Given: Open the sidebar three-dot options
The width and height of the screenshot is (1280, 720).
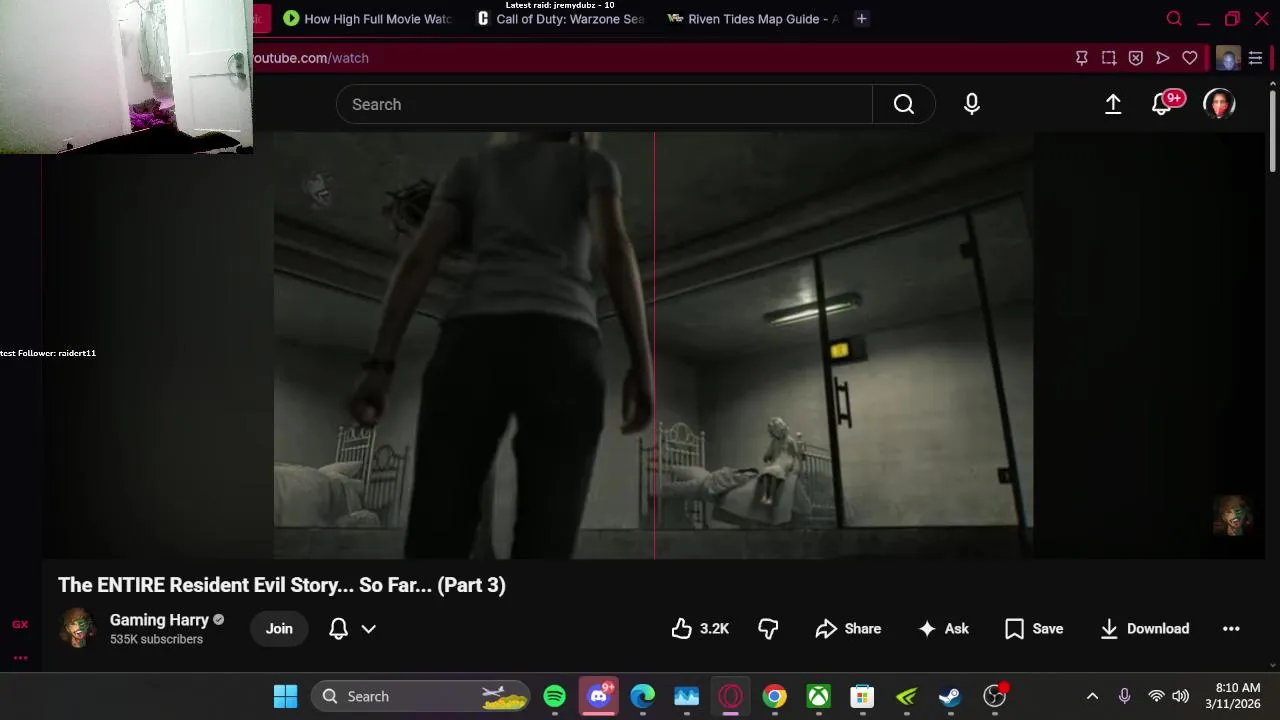Looking at the screenshot, I should click(20, 657).
